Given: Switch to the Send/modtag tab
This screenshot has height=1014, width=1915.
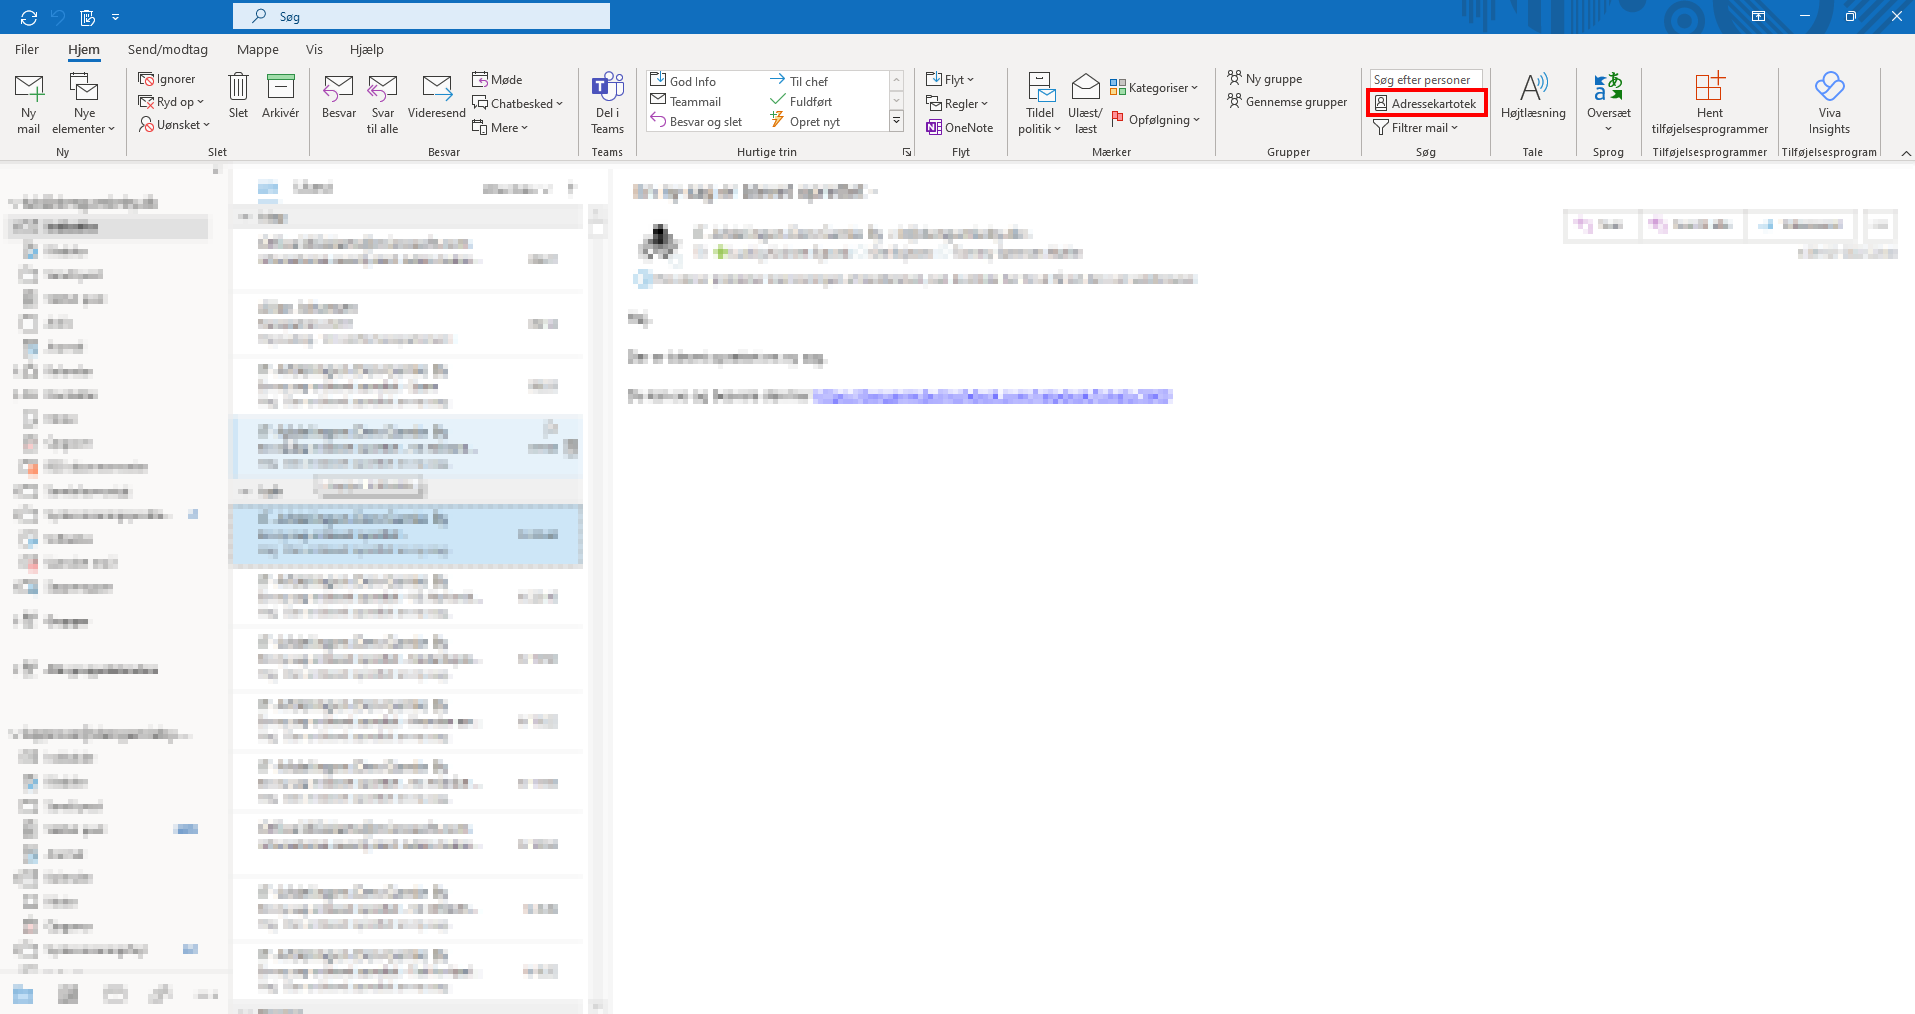Looking at the screenshot, I should coord(168,49).
